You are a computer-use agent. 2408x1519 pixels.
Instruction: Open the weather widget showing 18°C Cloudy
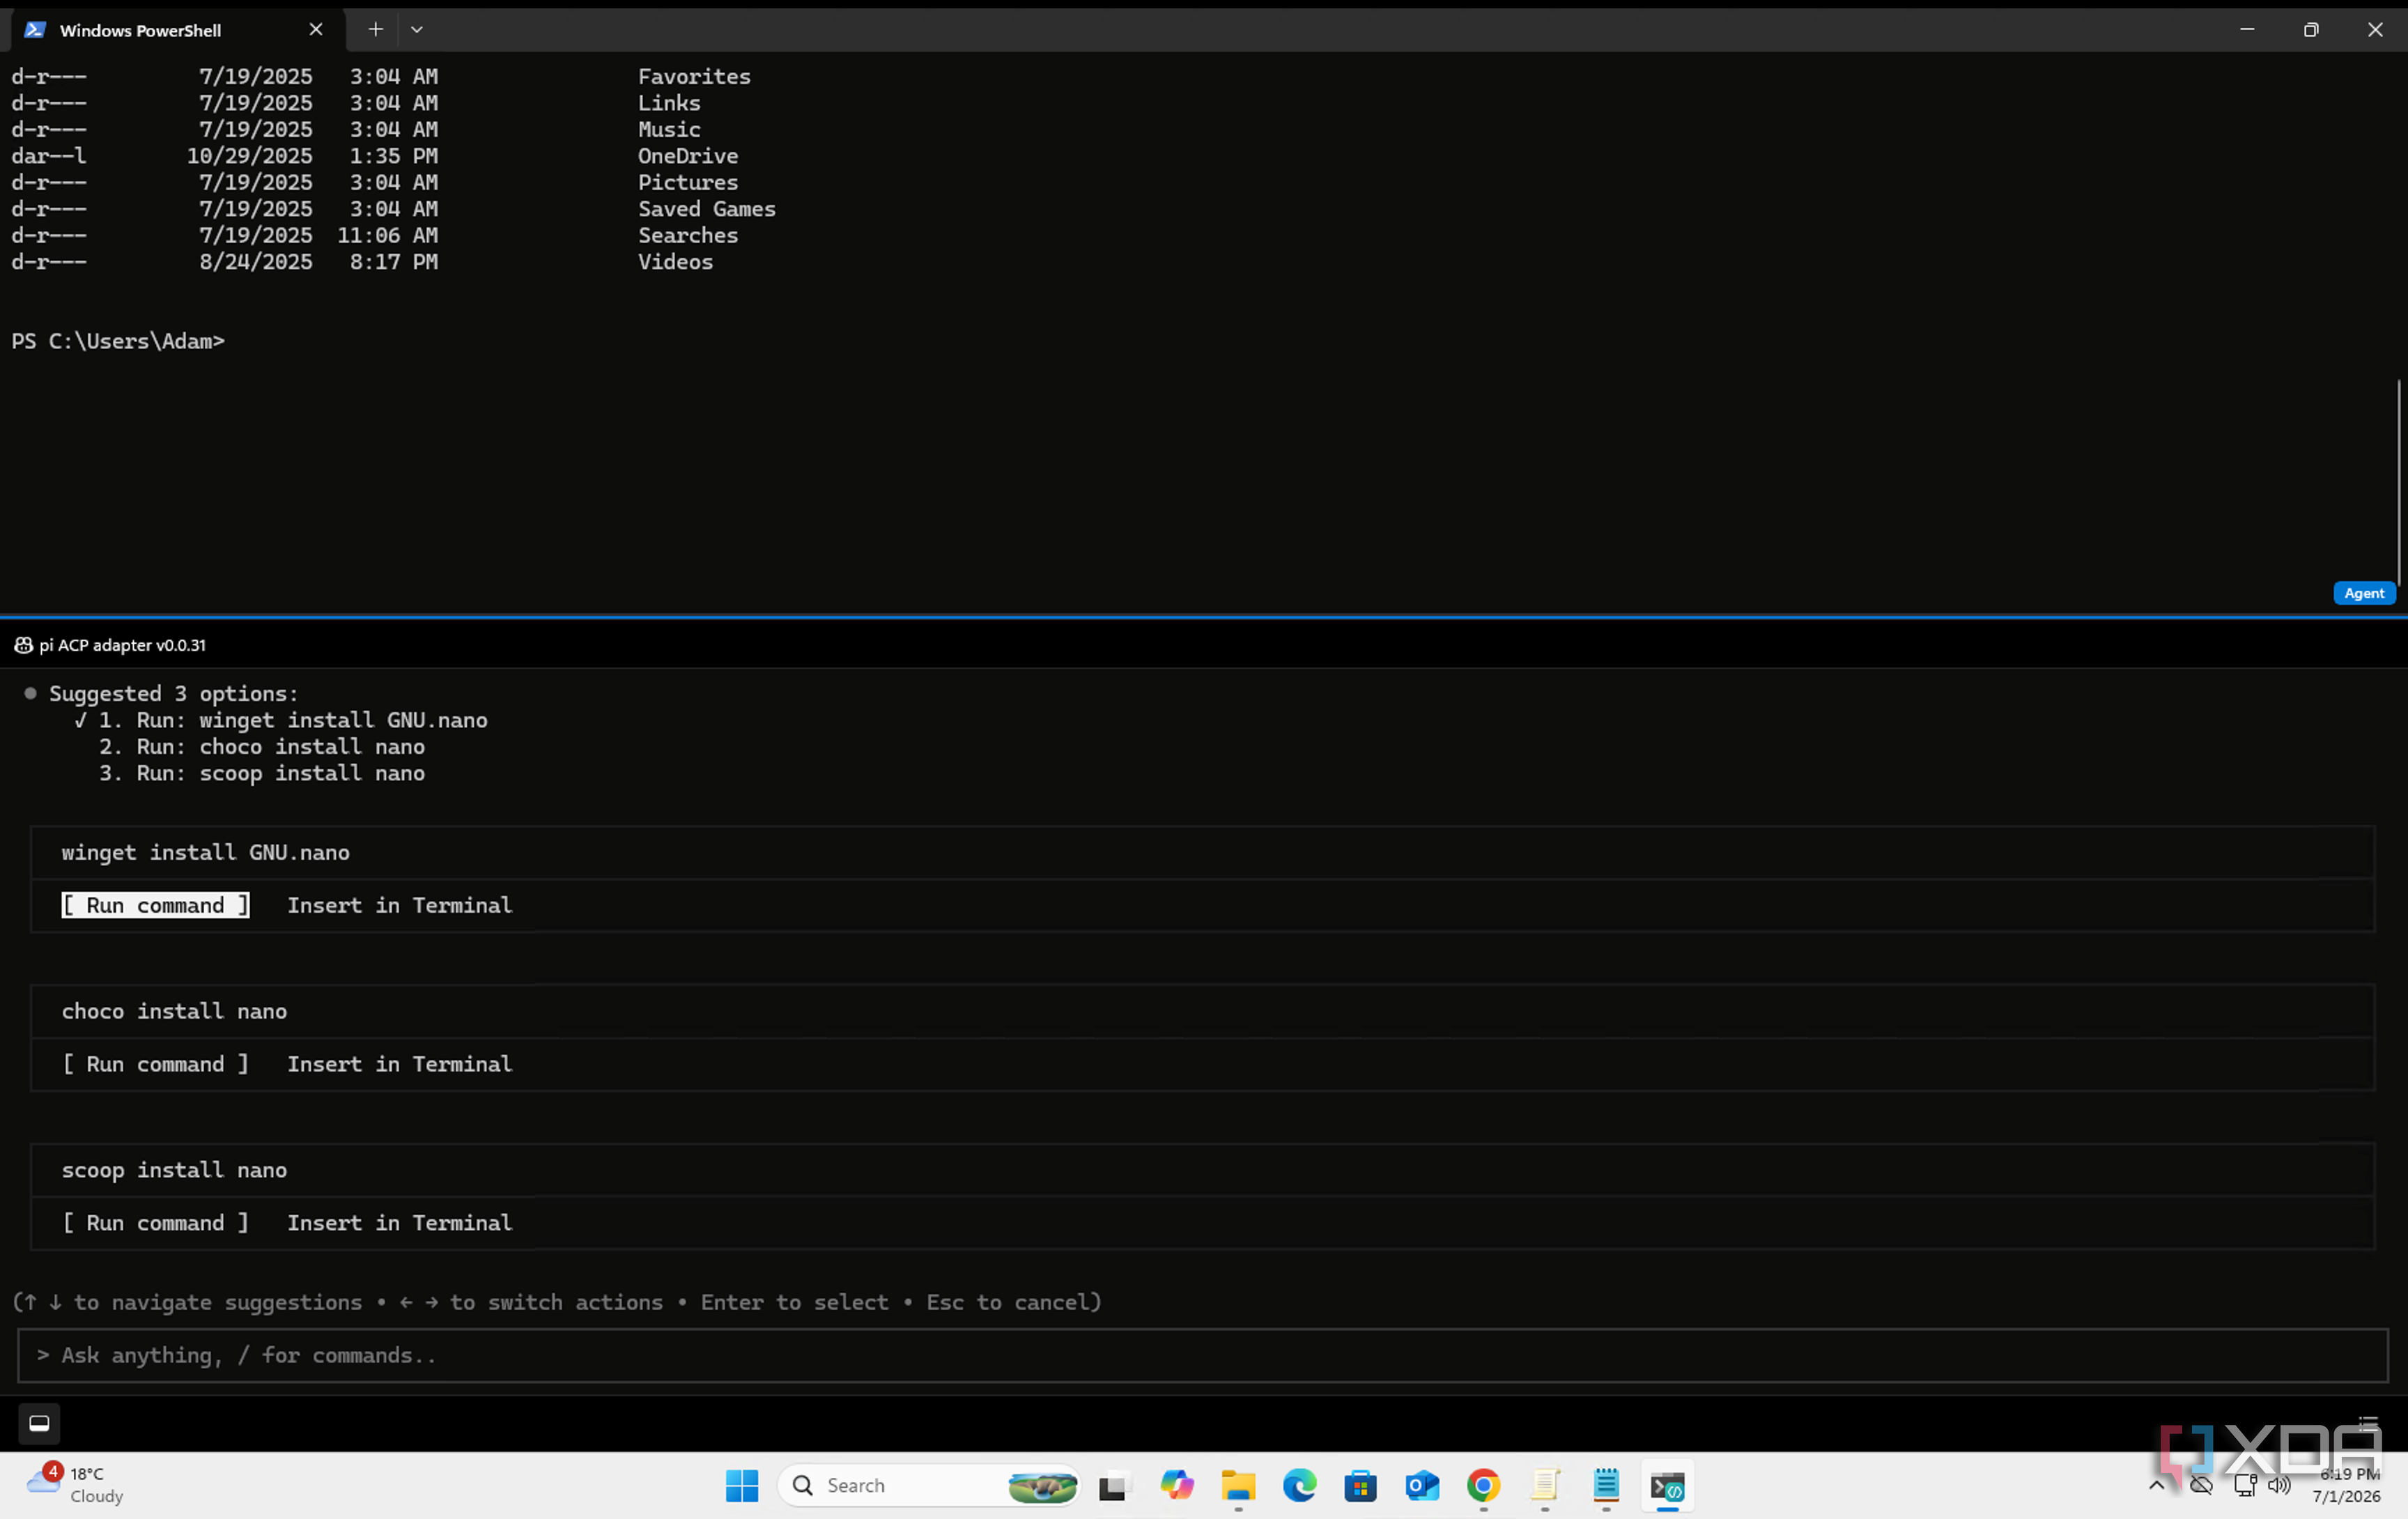(x=77, y=1486)
